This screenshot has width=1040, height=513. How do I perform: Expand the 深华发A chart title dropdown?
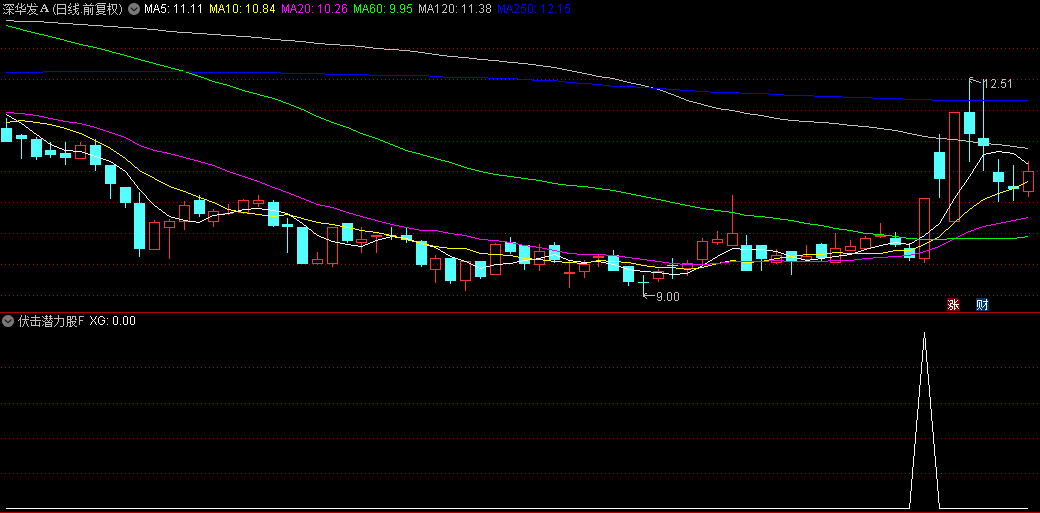134,9
